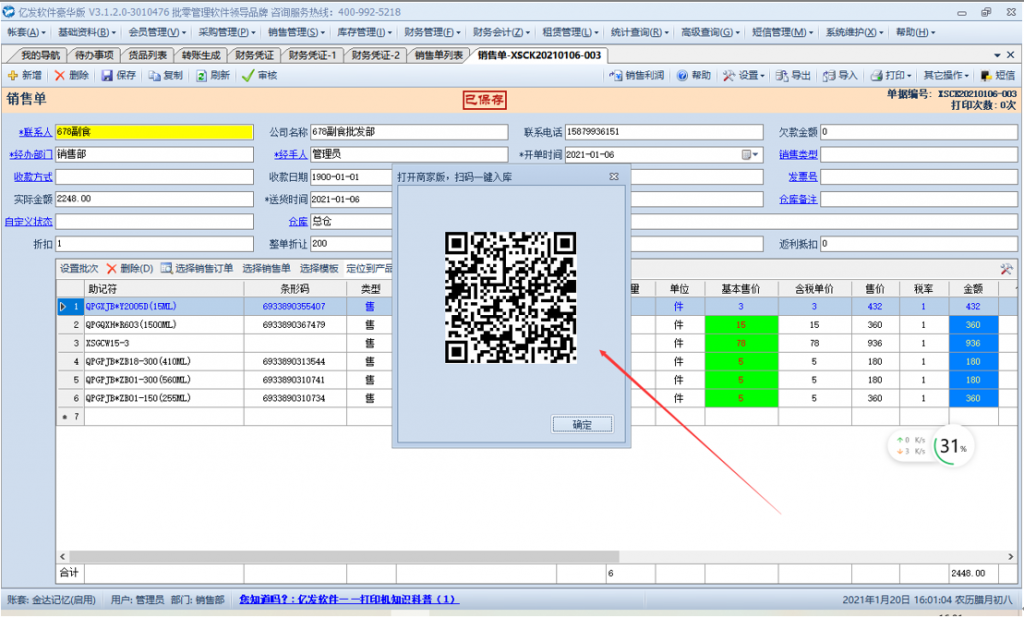Open the 设置 settings dropdown
This screenshot has height=618, width=1024.
click(744, 76)
